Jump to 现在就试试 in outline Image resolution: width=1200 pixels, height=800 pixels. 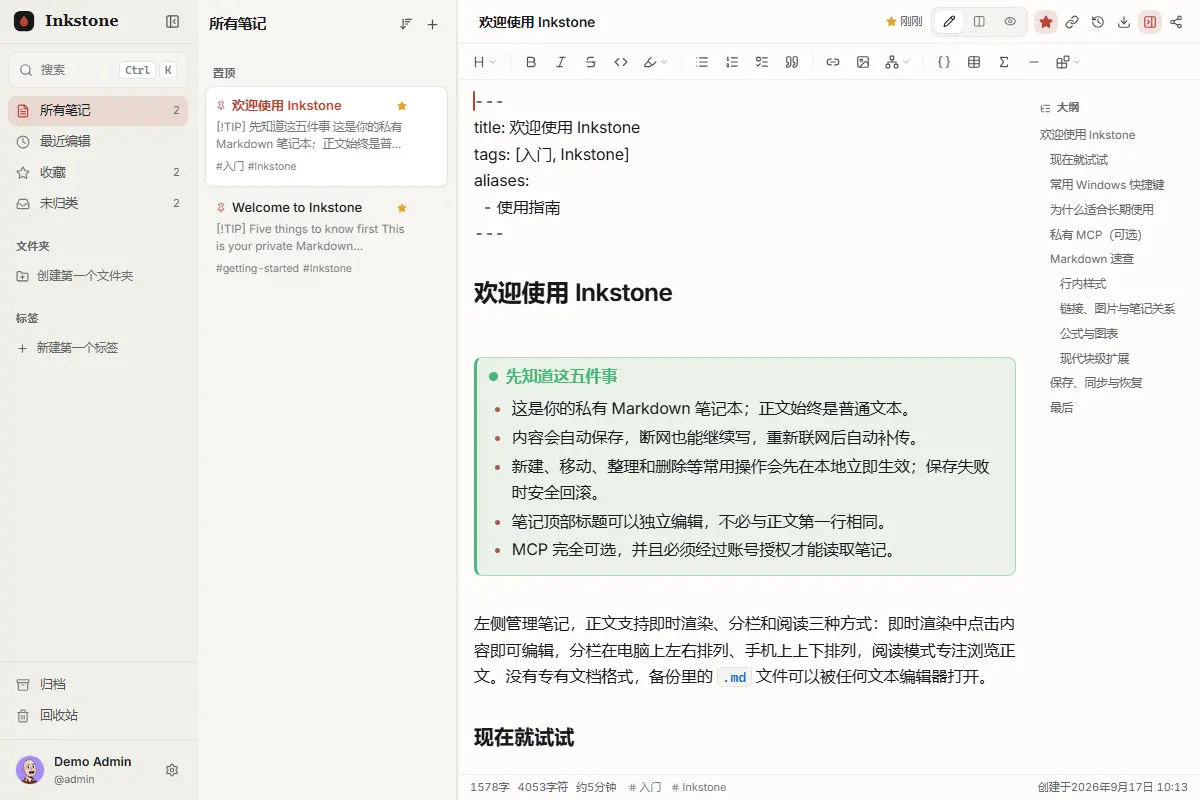point(1079,160)
